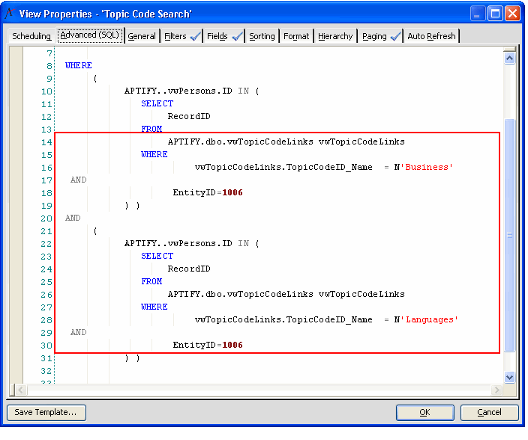Click the AND keyword on line 29

pos(78,332)
